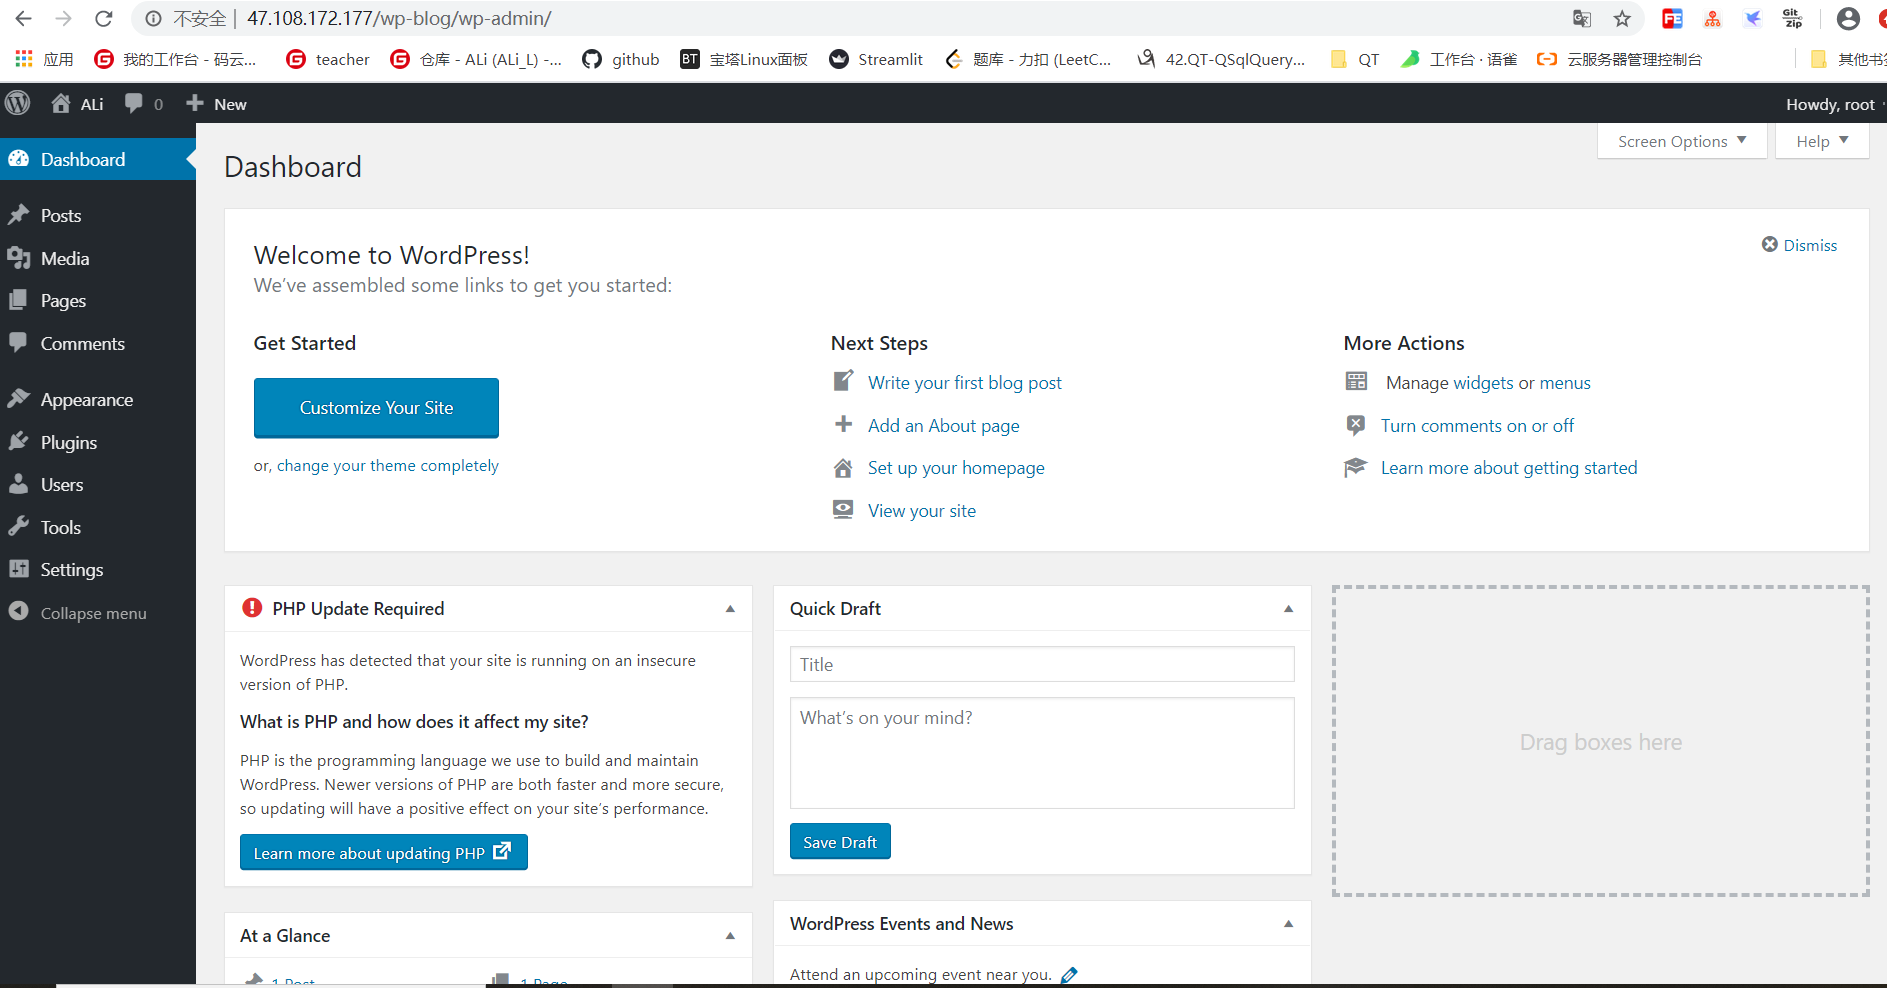Open the 42.QT-QSqlQuery bookmark

[1221, 59]
